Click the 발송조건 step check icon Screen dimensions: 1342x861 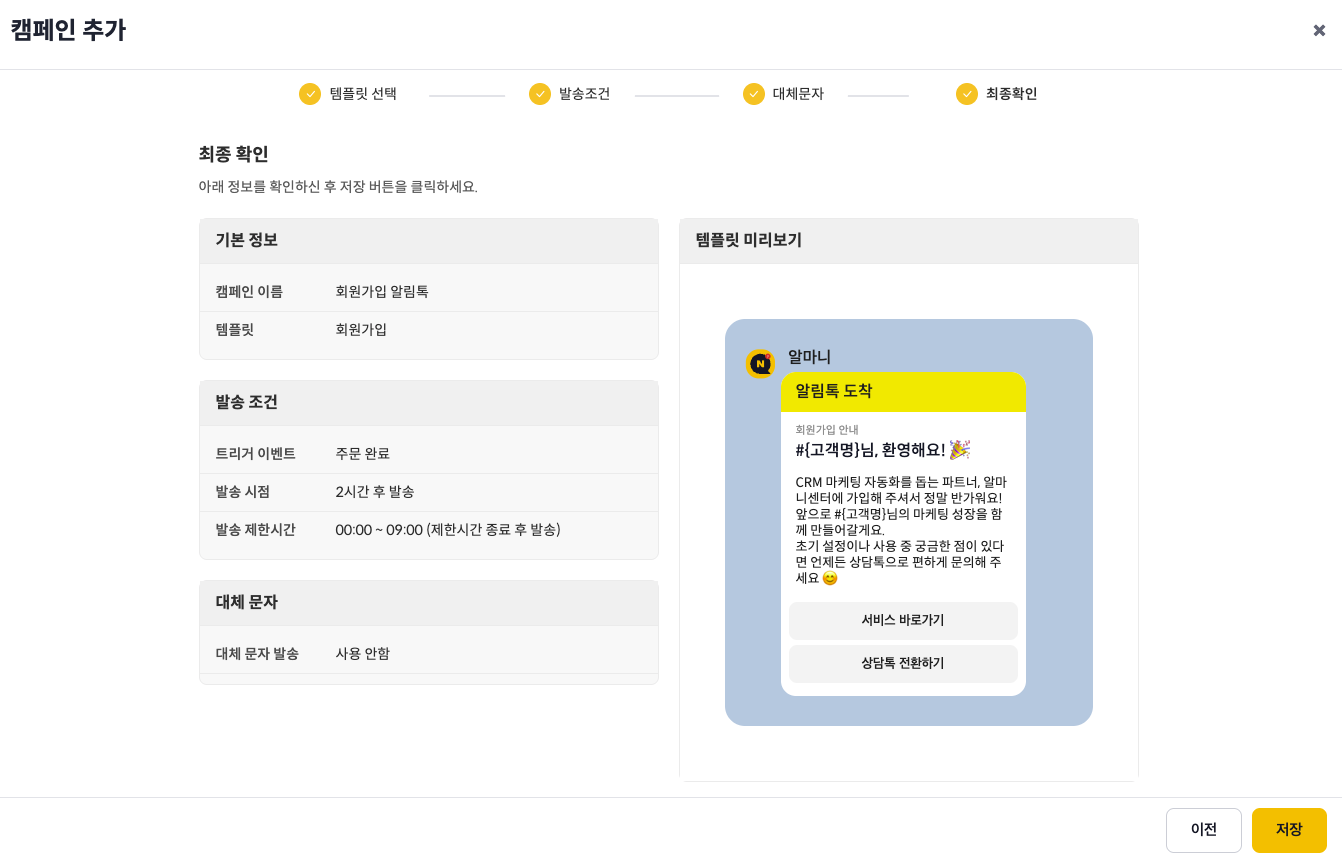pyautogui.click(x=540, y=94)
